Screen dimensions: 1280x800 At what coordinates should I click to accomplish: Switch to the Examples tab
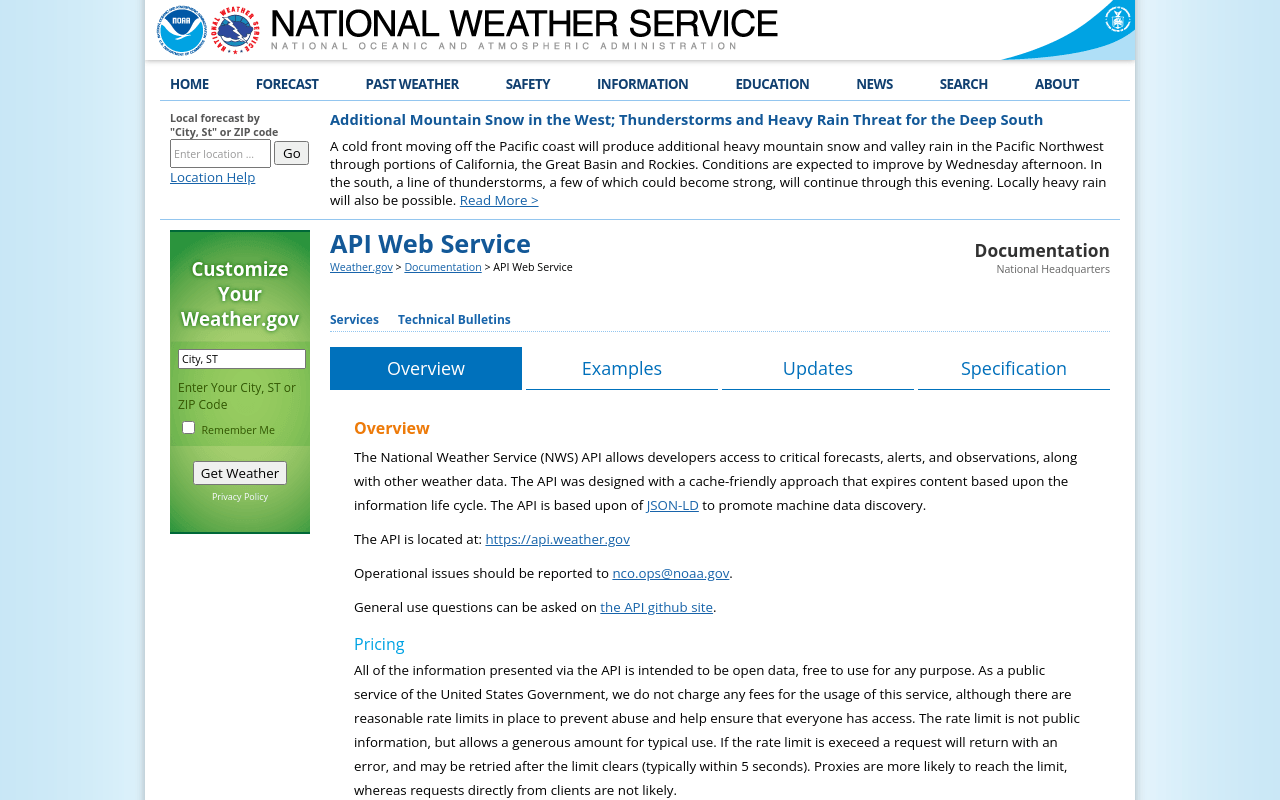point(622,368)
